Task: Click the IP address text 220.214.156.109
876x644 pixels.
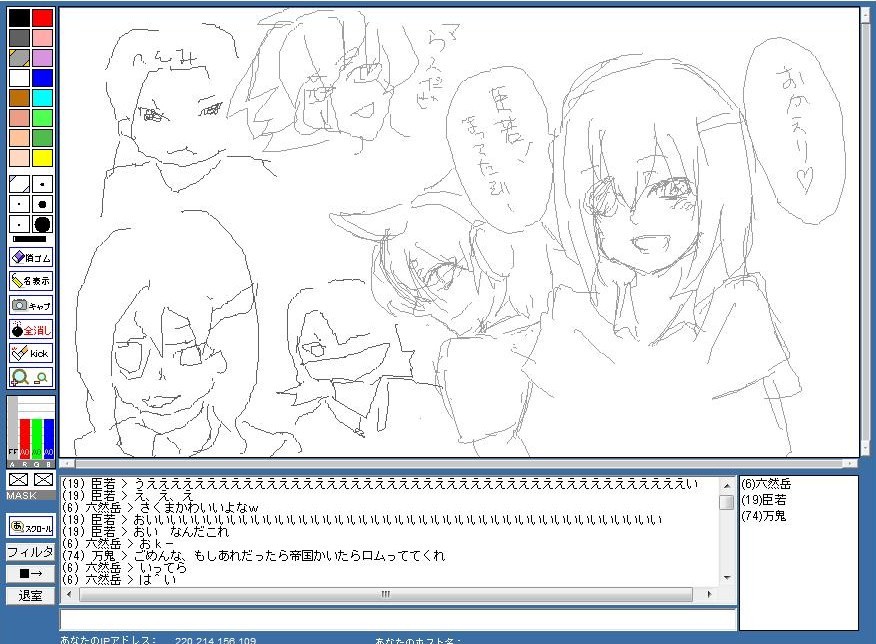Action: tap(215, 641)
